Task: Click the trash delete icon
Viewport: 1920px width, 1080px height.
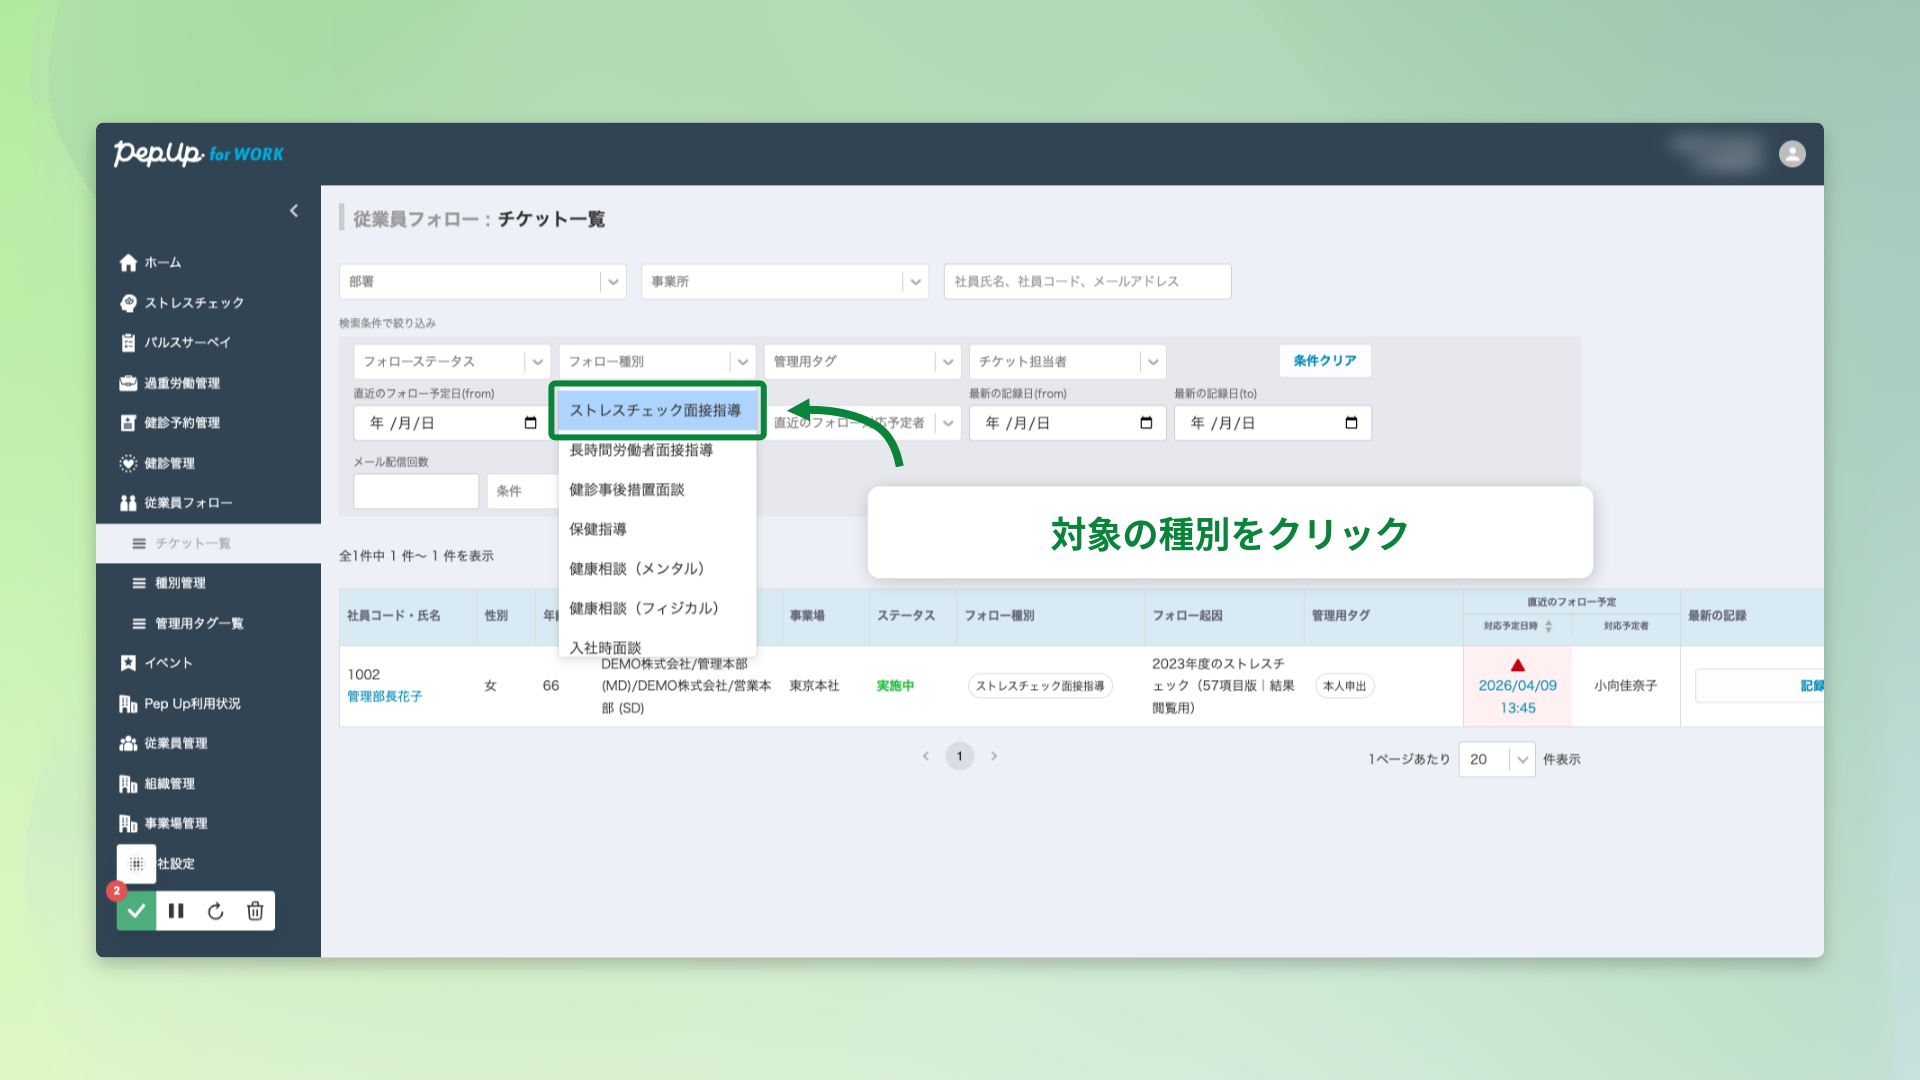Action: click(255, 911)
